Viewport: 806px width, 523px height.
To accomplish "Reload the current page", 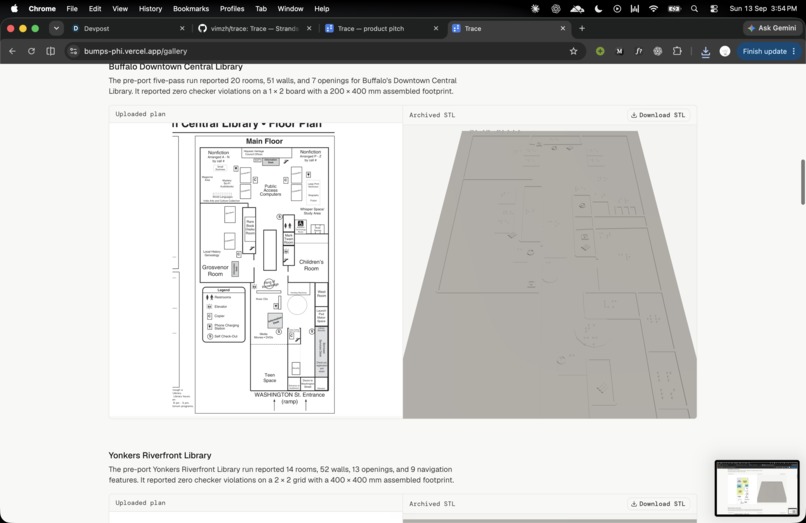I will coord(31,51).
